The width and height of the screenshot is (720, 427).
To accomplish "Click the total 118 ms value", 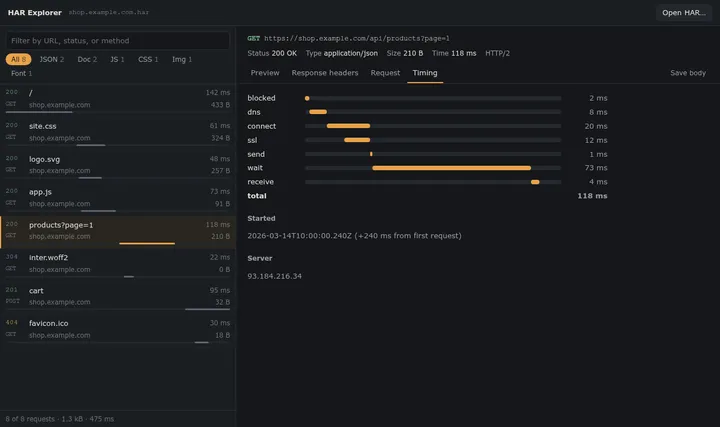I will [x=592, y=196].
